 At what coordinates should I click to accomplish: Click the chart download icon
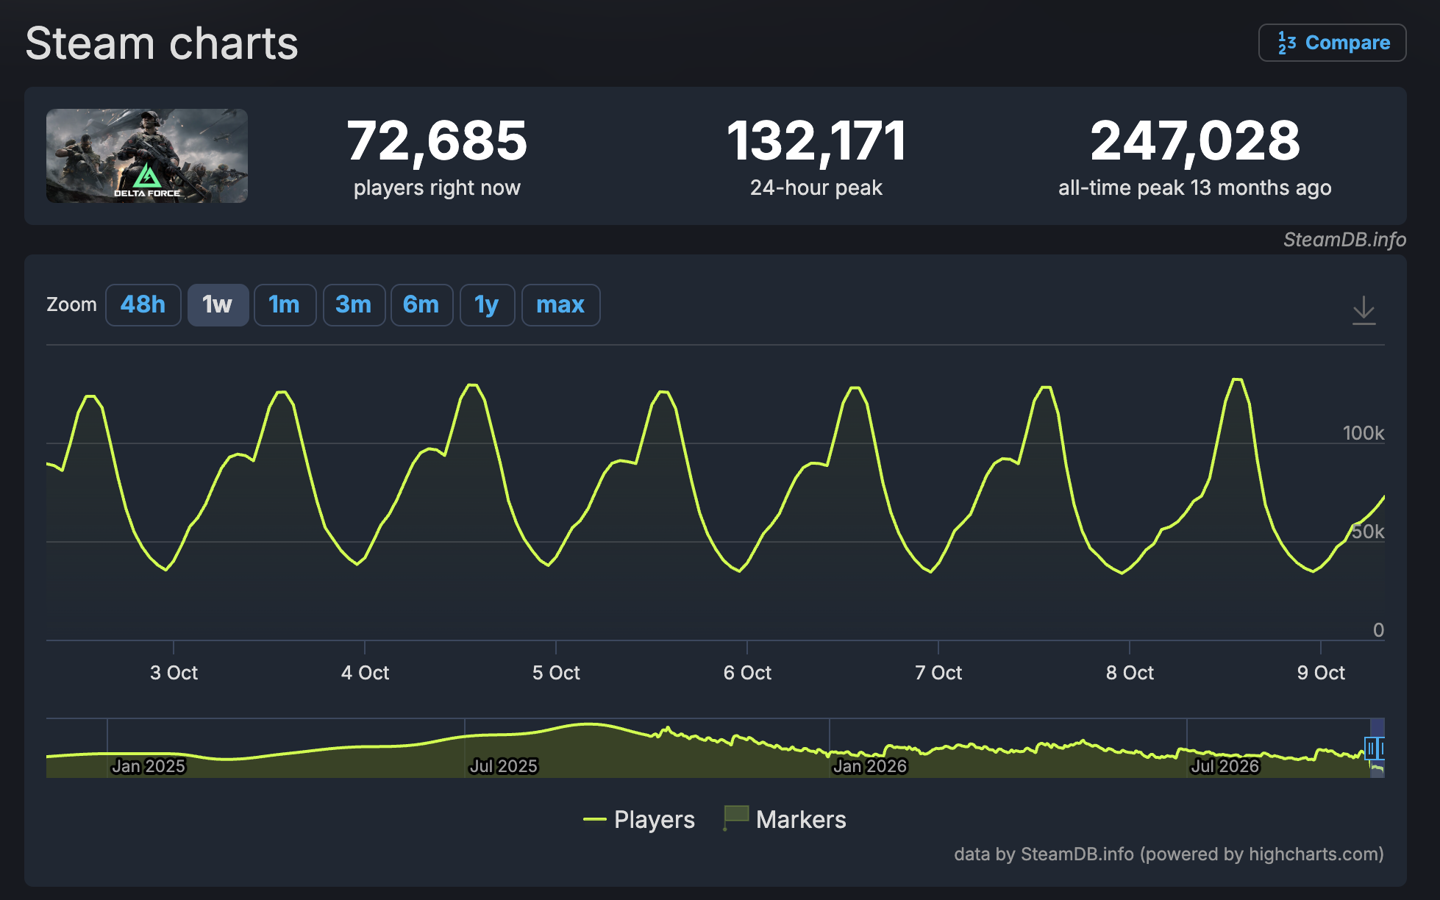pos(1363,310)
